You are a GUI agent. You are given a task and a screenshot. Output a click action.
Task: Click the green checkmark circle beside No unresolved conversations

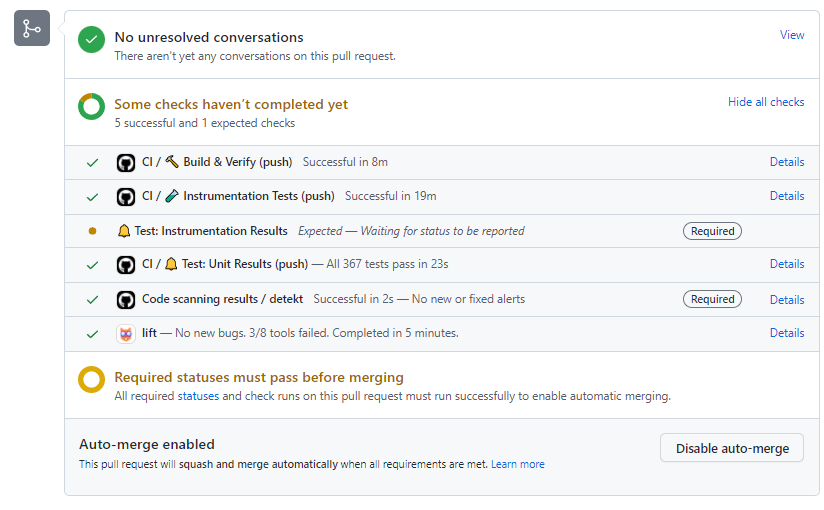tap(91, 39)
